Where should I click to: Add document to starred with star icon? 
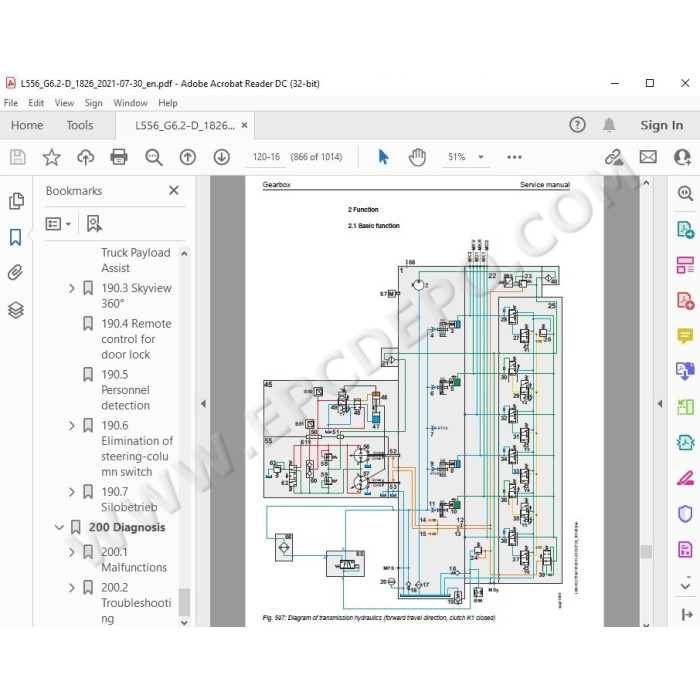pos(51,157)
